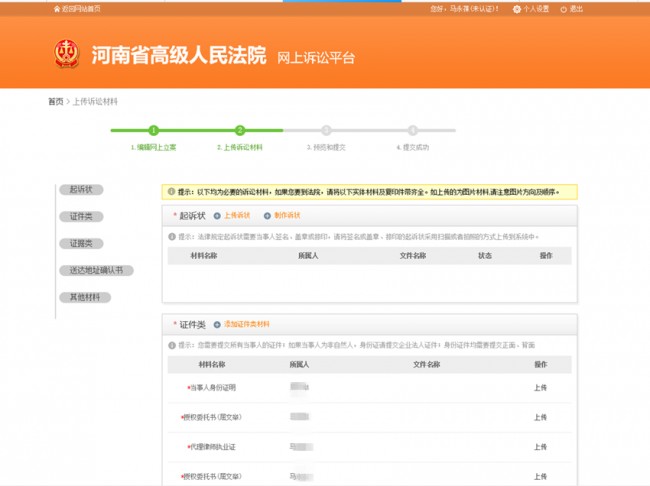This screenshot has width=650, height=486.
Task: Jump to 证件类 in the sidebar
Action: tap(81, 216)
